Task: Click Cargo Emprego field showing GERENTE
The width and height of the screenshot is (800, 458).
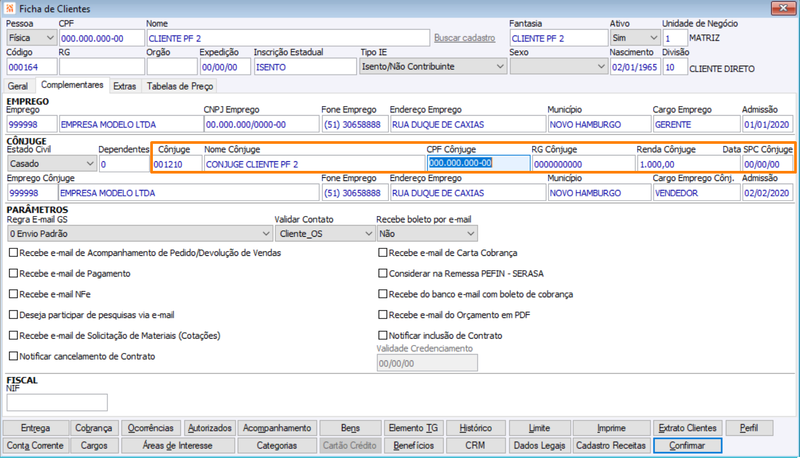Action: pyautogui.click(x=696, y=124)
